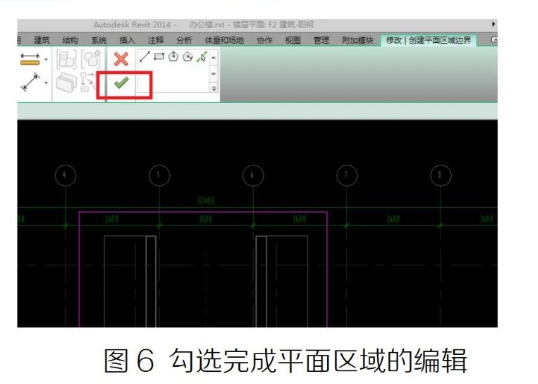The image size is (538, 384).
Task: Open the 协作 ribbon tab
Action: click(265, 40)
